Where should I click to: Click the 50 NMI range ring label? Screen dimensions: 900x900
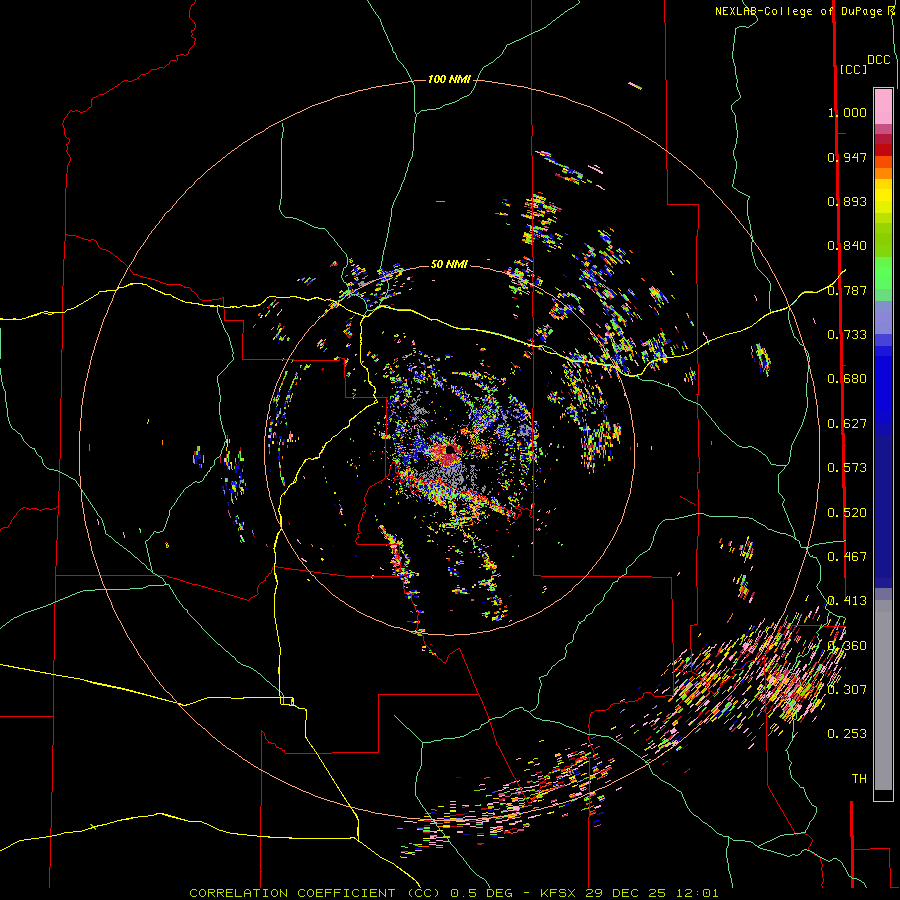[x=449, y=264]
